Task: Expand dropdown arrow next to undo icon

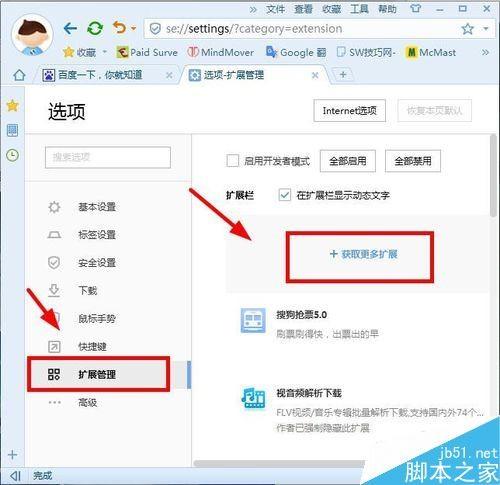Action: coord(133,29)
